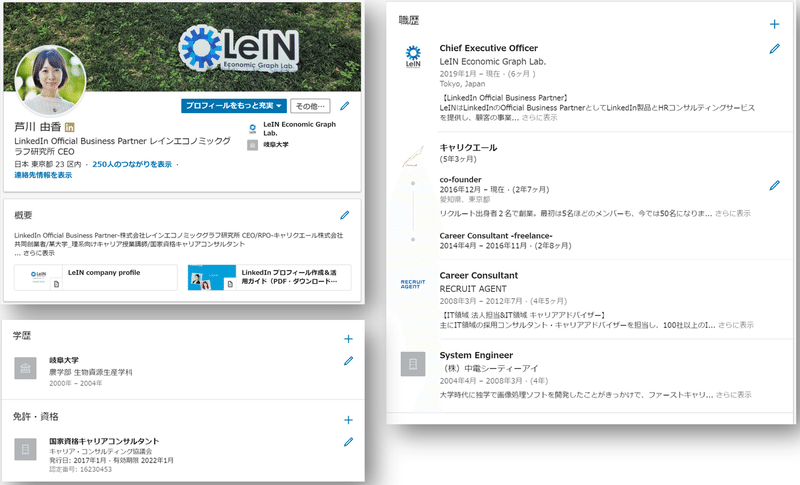Expand RECRUIT AGENT description さらに表示

[x=736, y=325]
